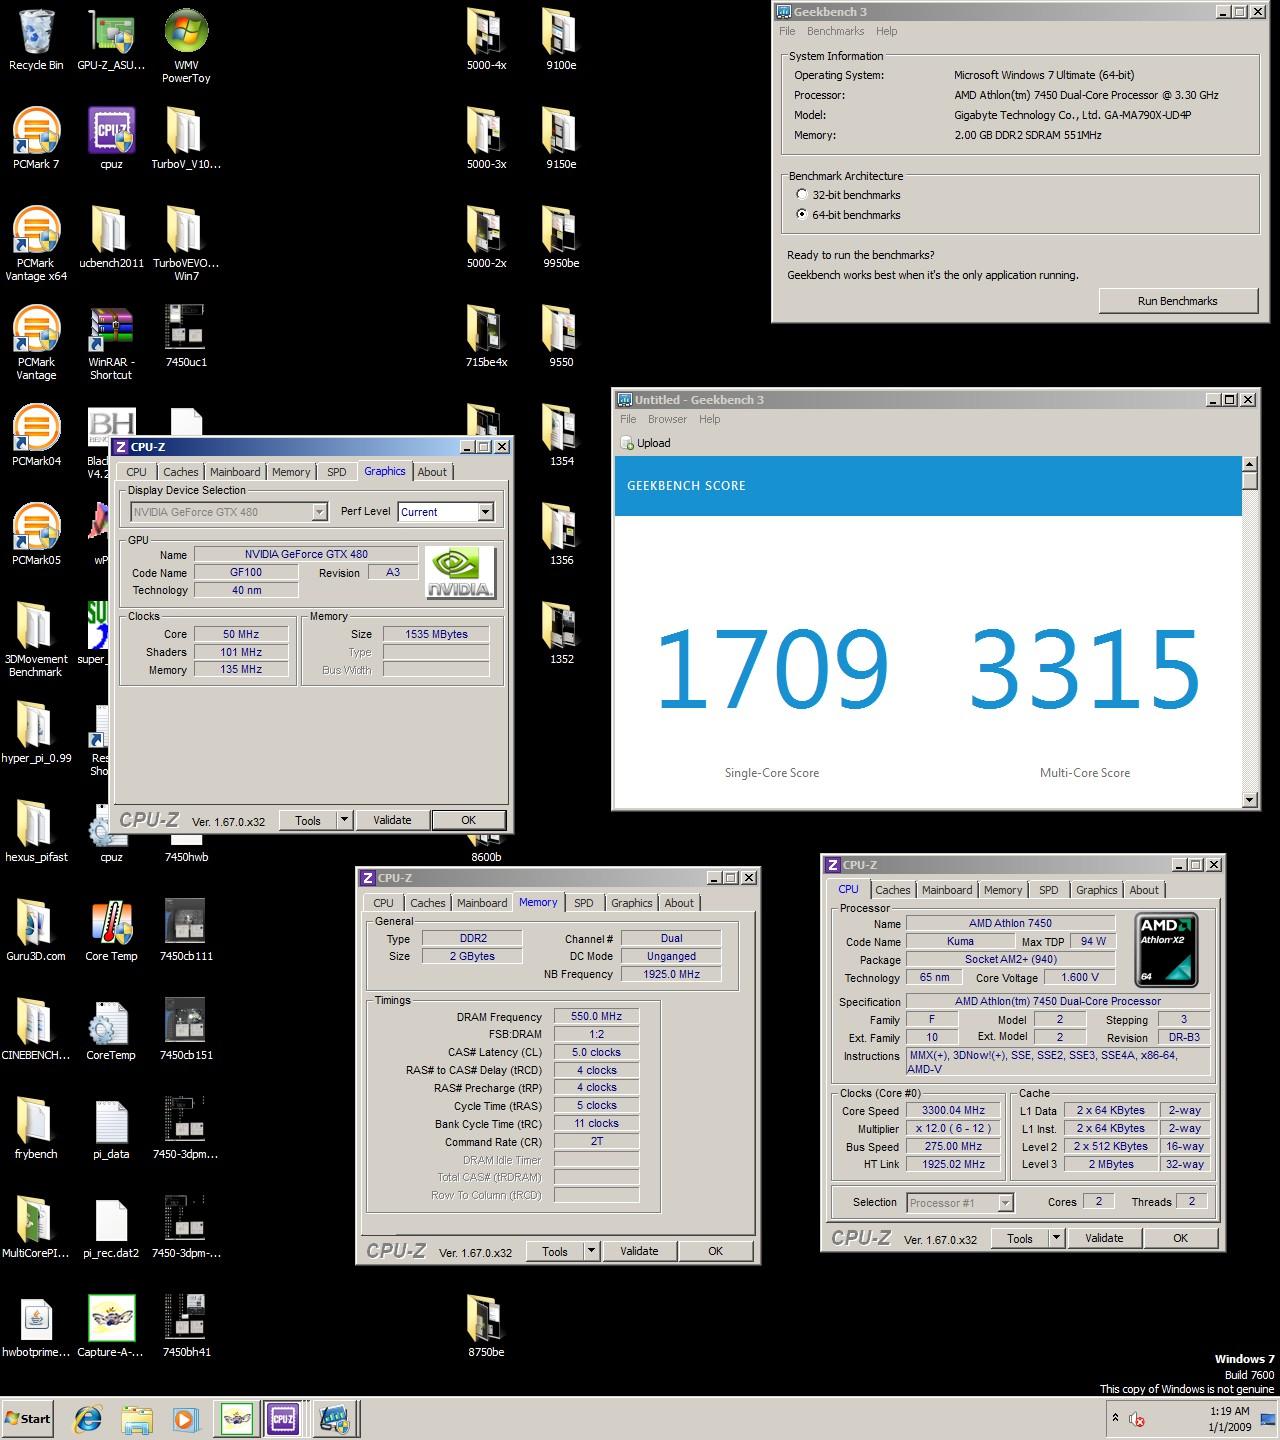Image resolution: width=1280 pixels, height=1440 pixels.
Task: Click Validate in Memory CPU-Z window
Action: [639, 1251]
